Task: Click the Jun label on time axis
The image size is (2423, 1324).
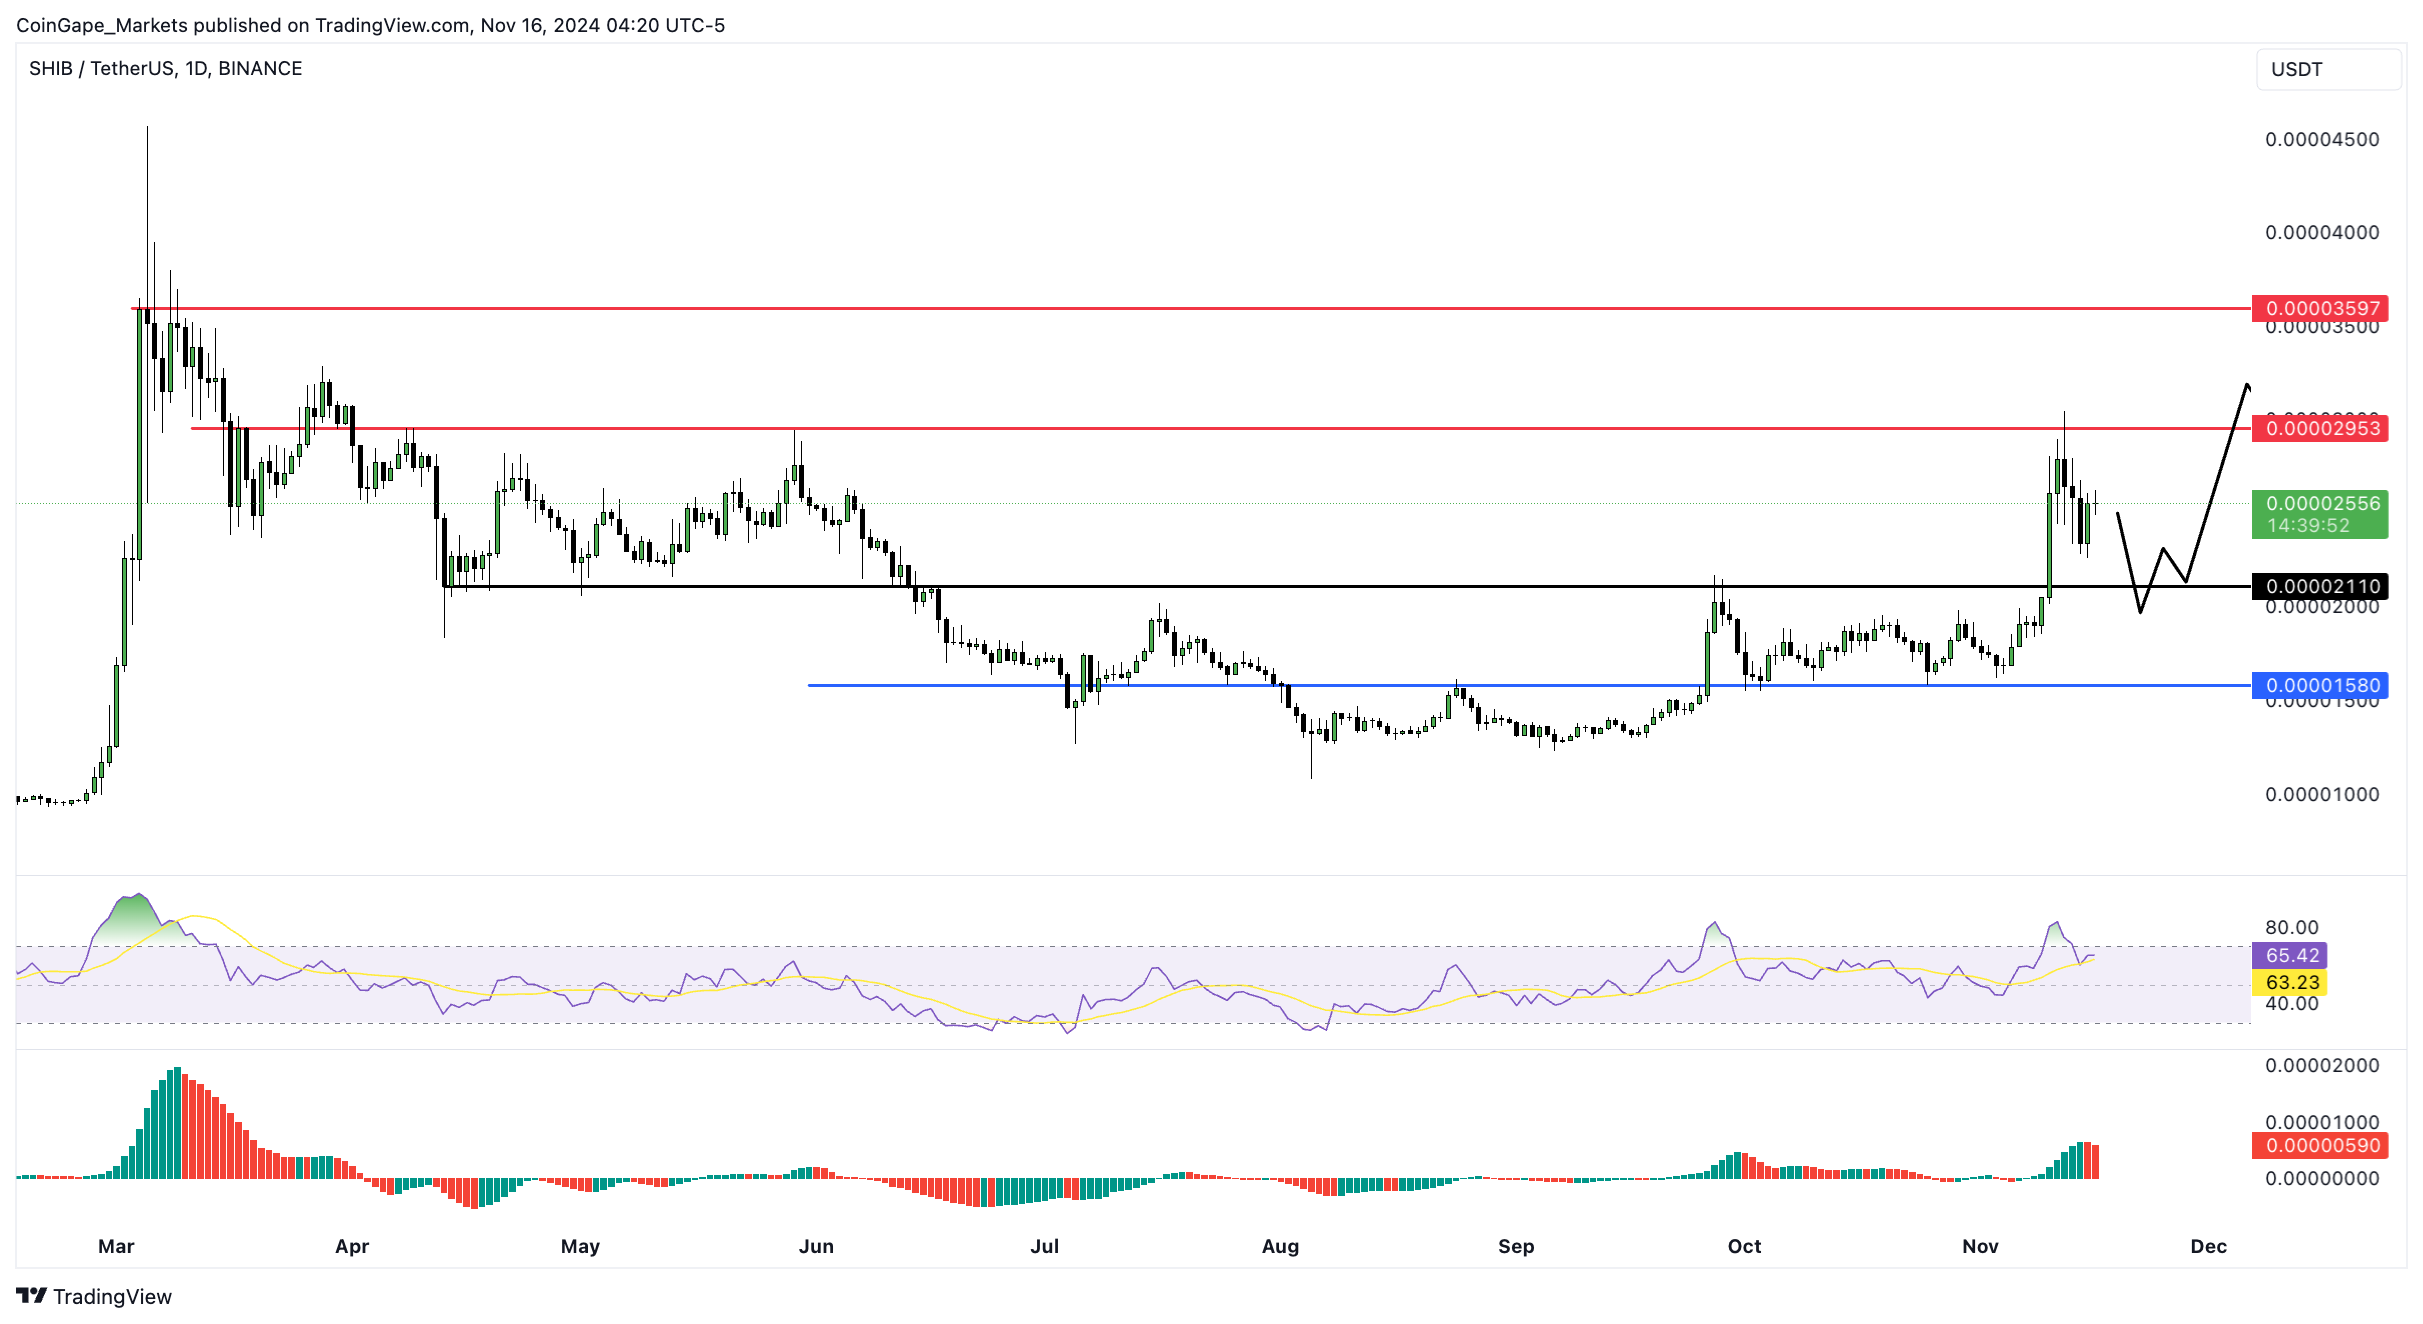Action: [x=817, y=1246]
